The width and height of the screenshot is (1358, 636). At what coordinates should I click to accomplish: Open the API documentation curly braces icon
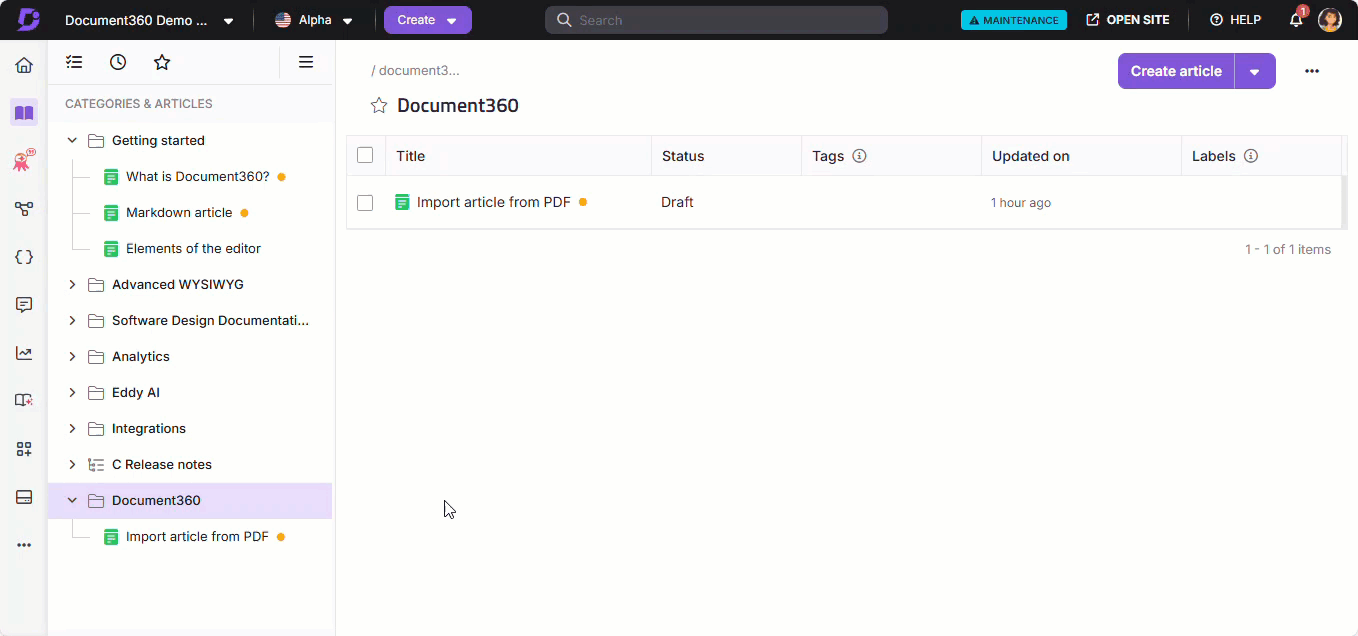tap(24, 257)
